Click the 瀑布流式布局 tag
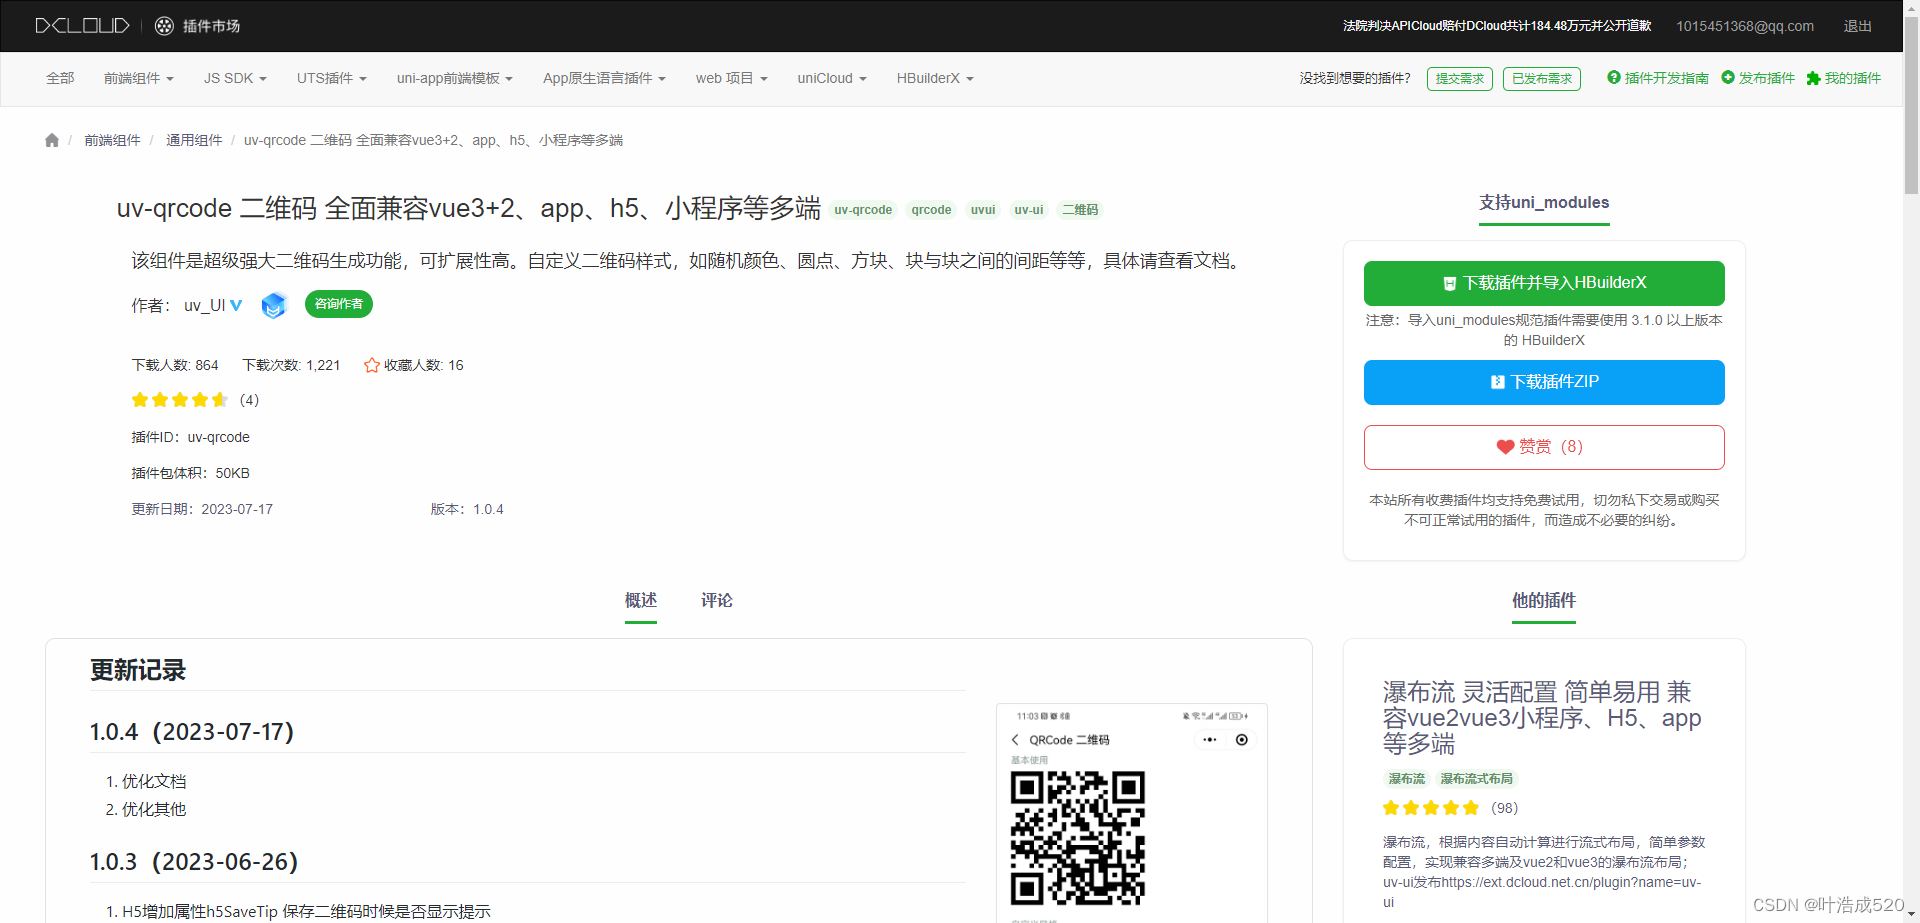 click(1476, 779)
